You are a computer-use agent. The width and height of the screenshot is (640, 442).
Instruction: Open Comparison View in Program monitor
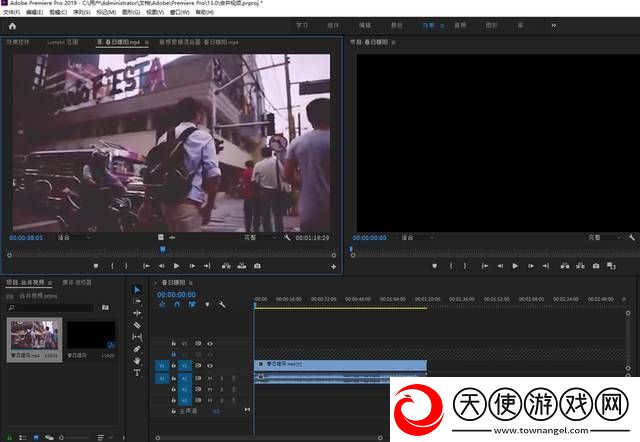pyautogui.click(x=611, y=266)
